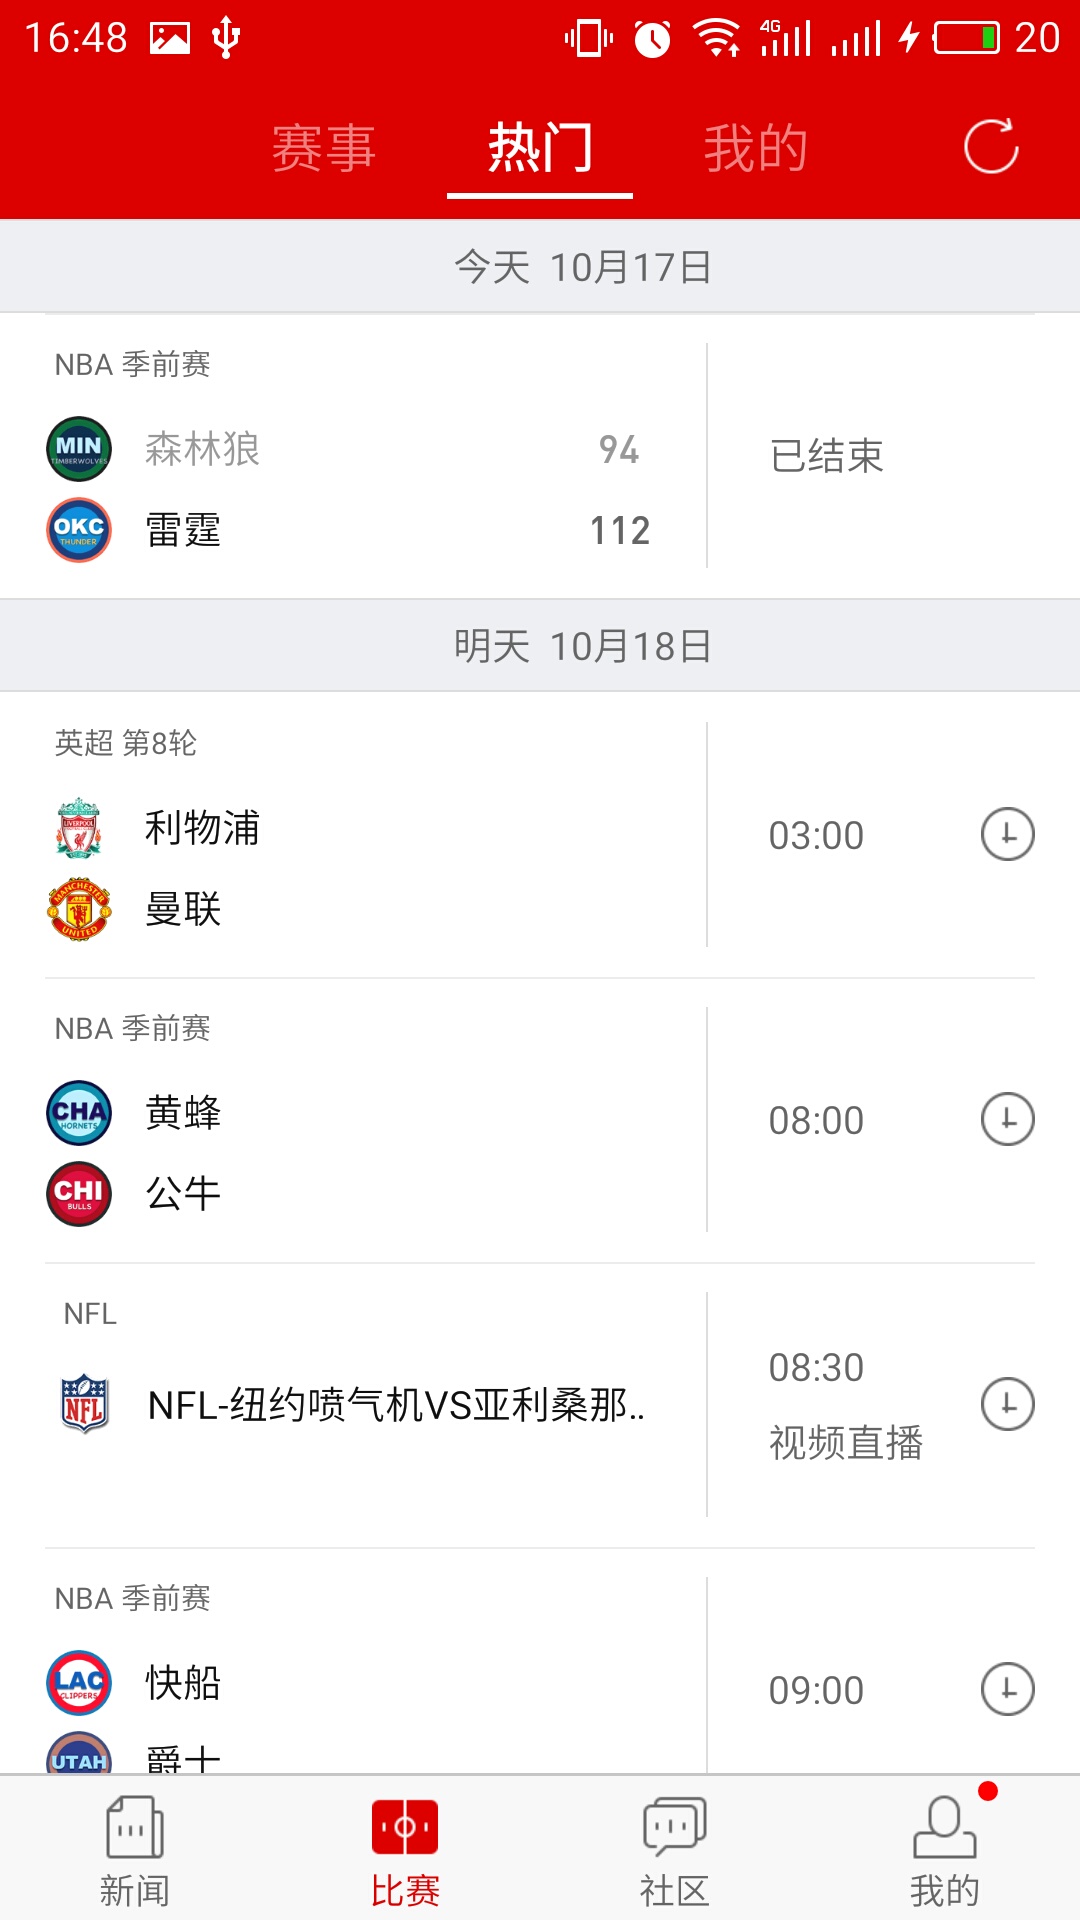Toggle reminder for the NFL Jets game

1007,1404
